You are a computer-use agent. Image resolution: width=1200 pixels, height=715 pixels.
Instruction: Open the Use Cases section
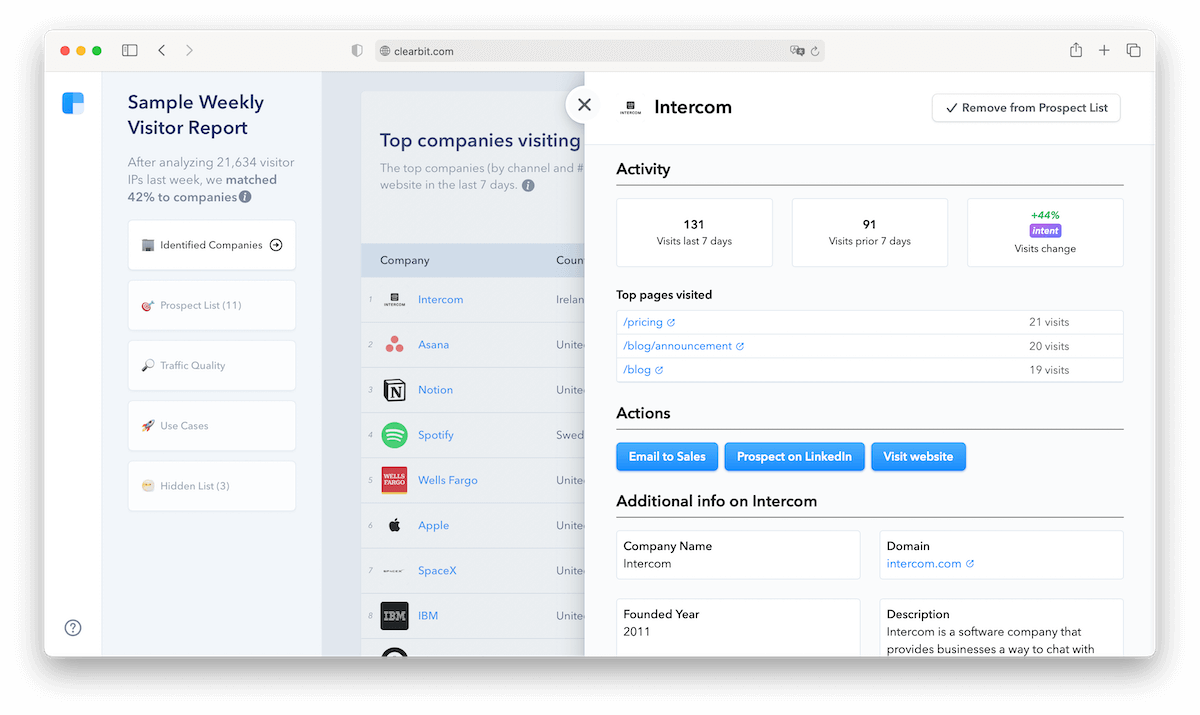212,426
